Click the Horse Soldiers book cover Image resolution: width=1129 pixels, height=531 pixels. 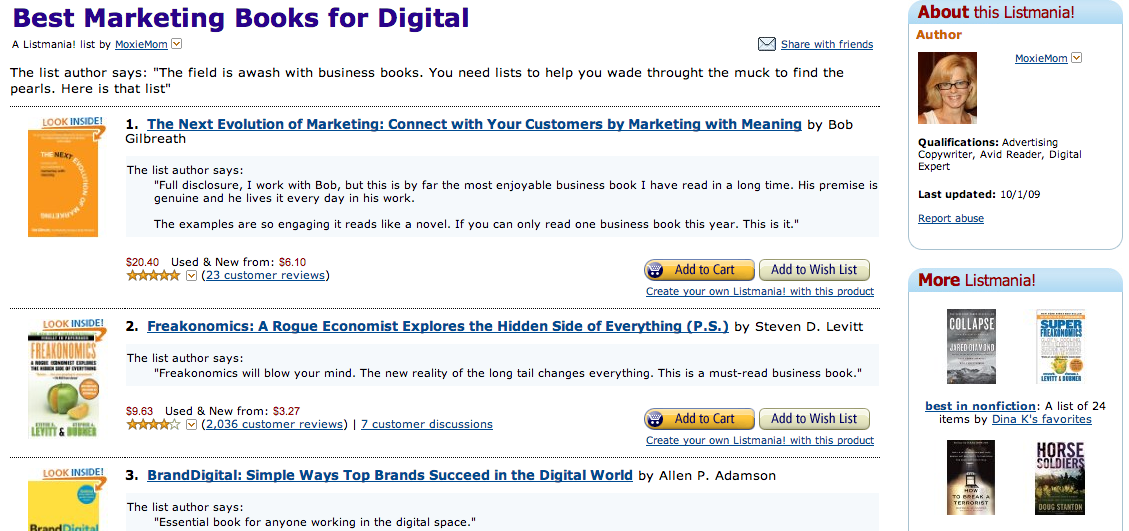pos(1060,477)
